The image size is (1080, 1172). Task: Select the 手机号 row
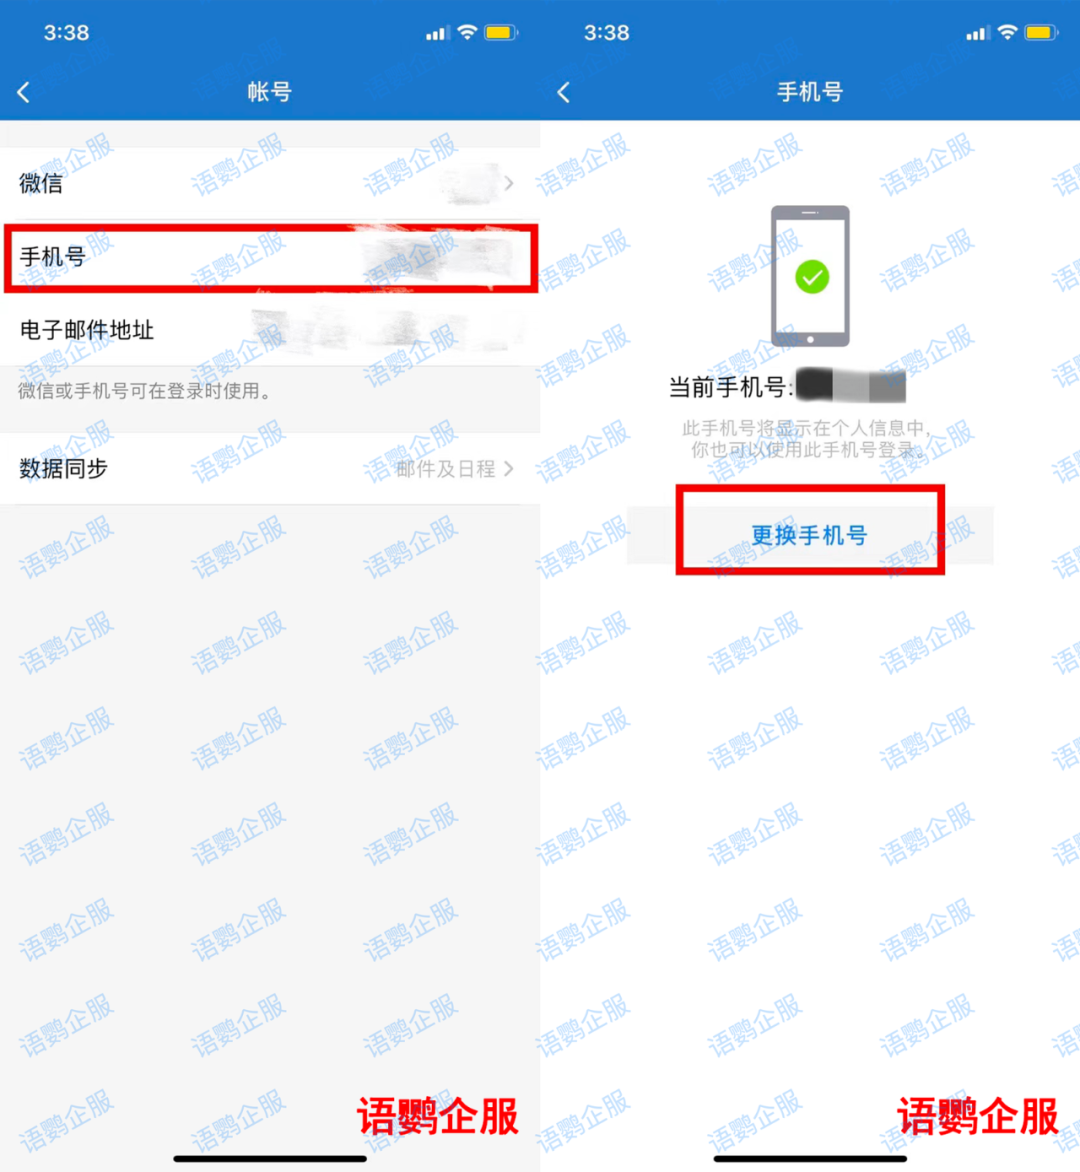point(271,258)
